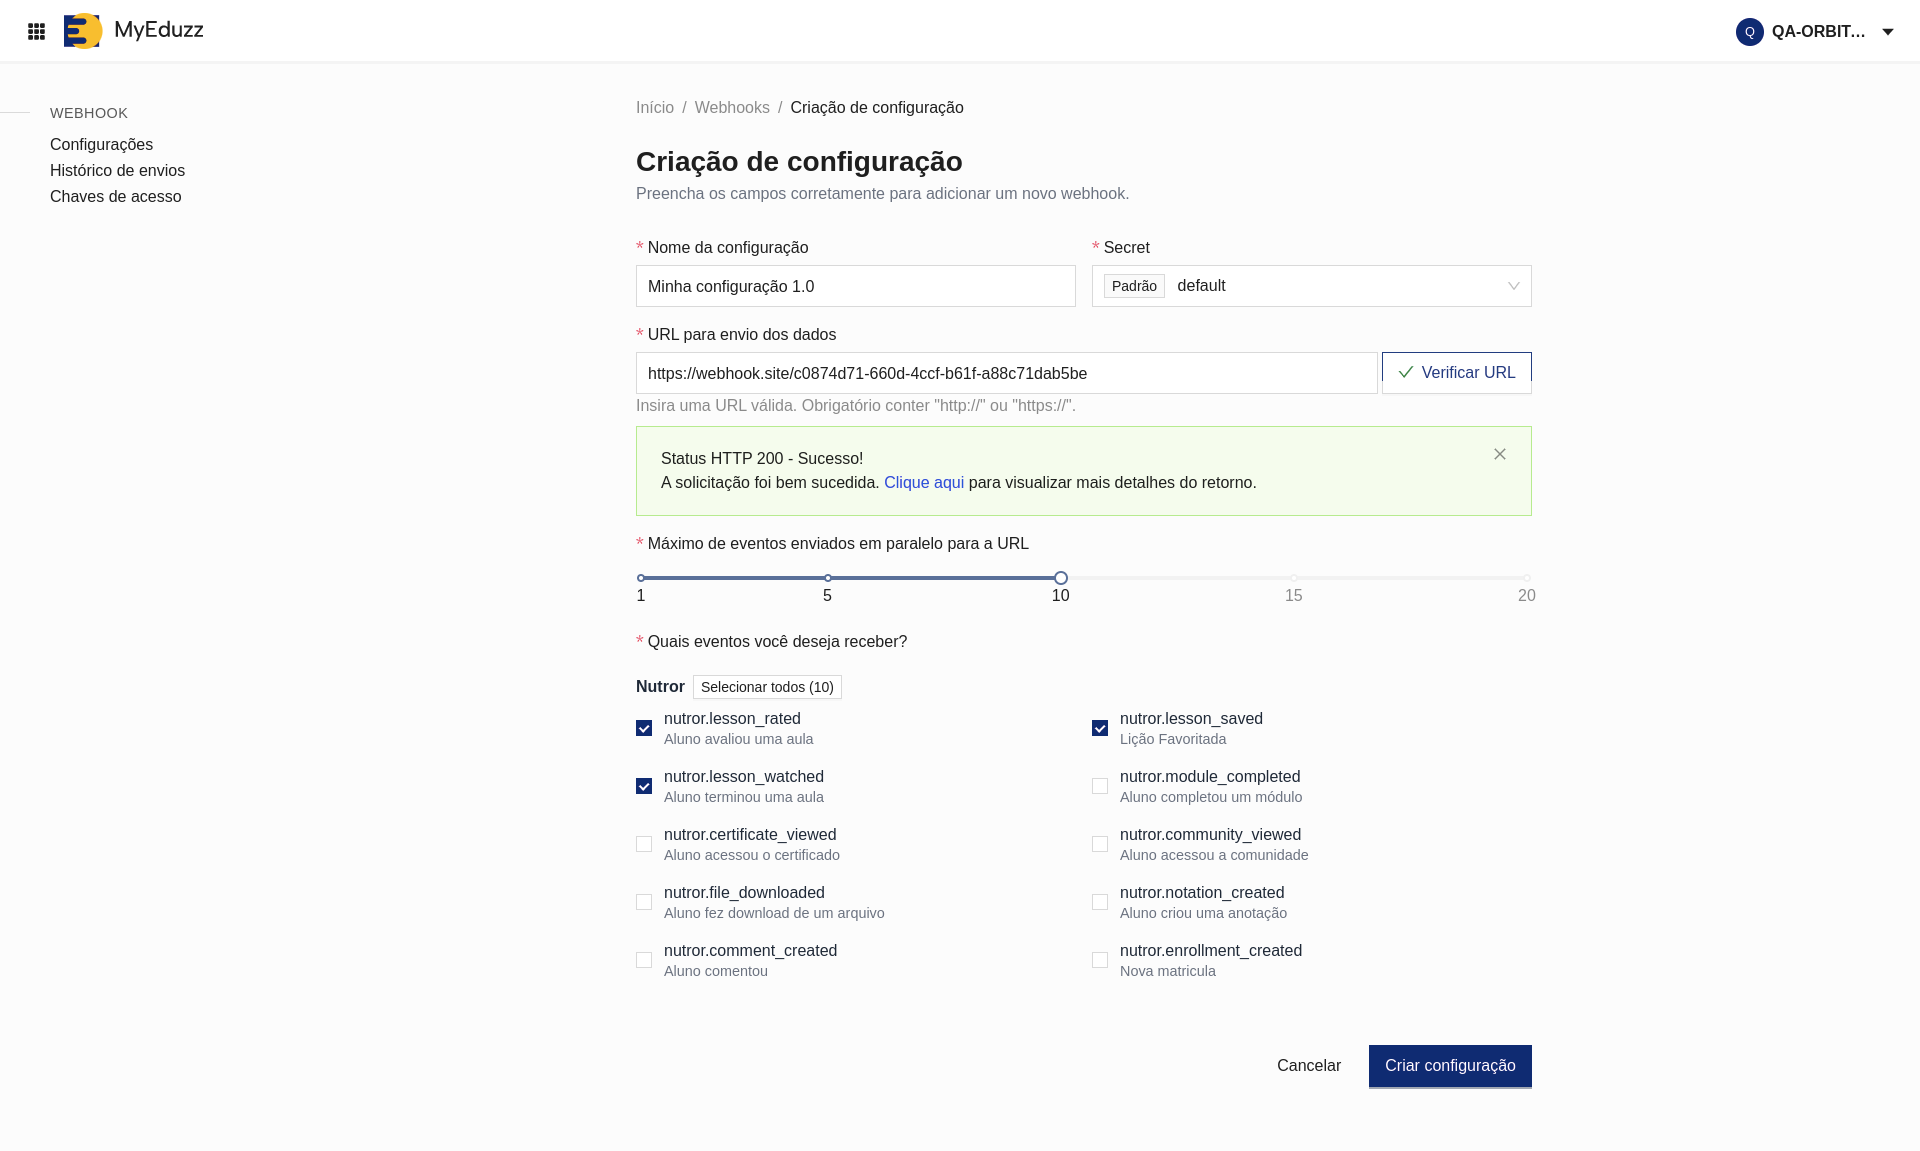Viewport: 1920px width, 1151px height.
Task: Open Configurações in sidebar
Action: pos(101,145)
